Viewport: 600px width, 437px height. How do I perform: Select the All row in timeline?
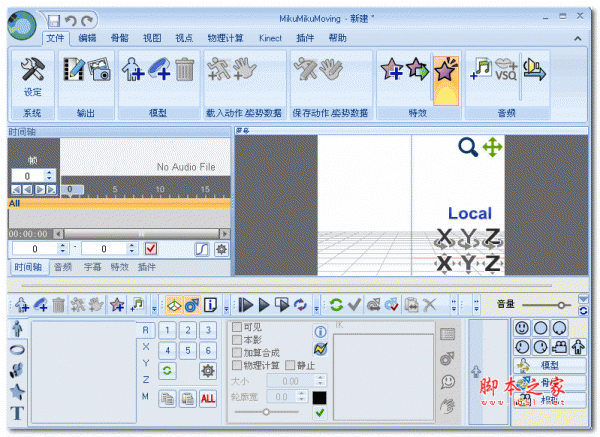[119, 203]
